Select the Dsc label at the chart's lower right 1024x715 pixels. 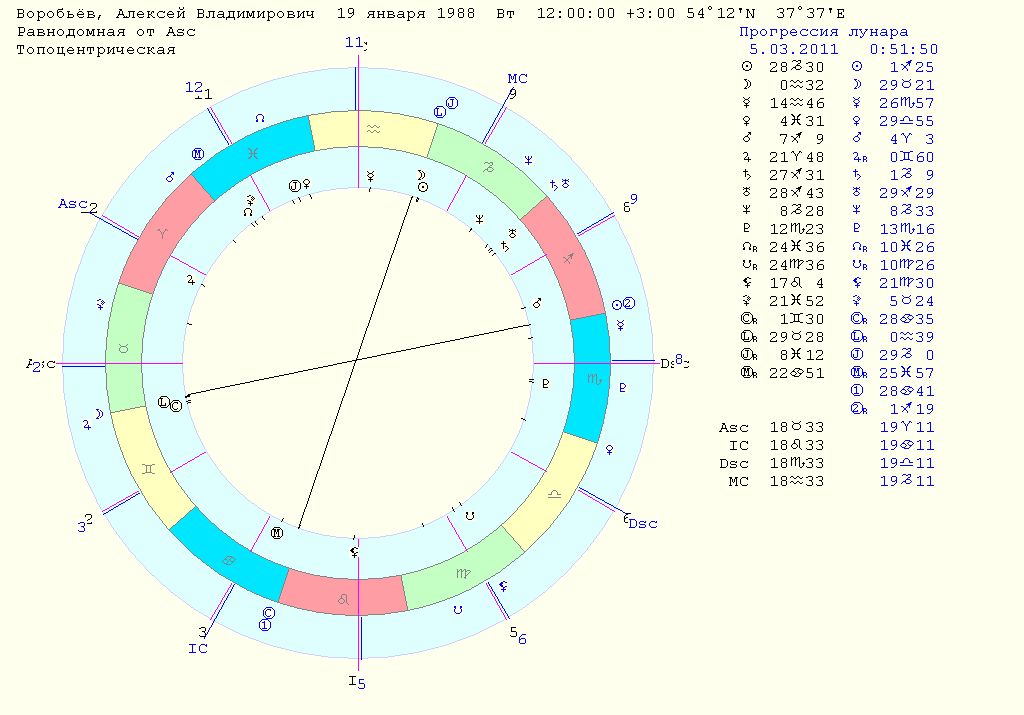tap(643, 524)
